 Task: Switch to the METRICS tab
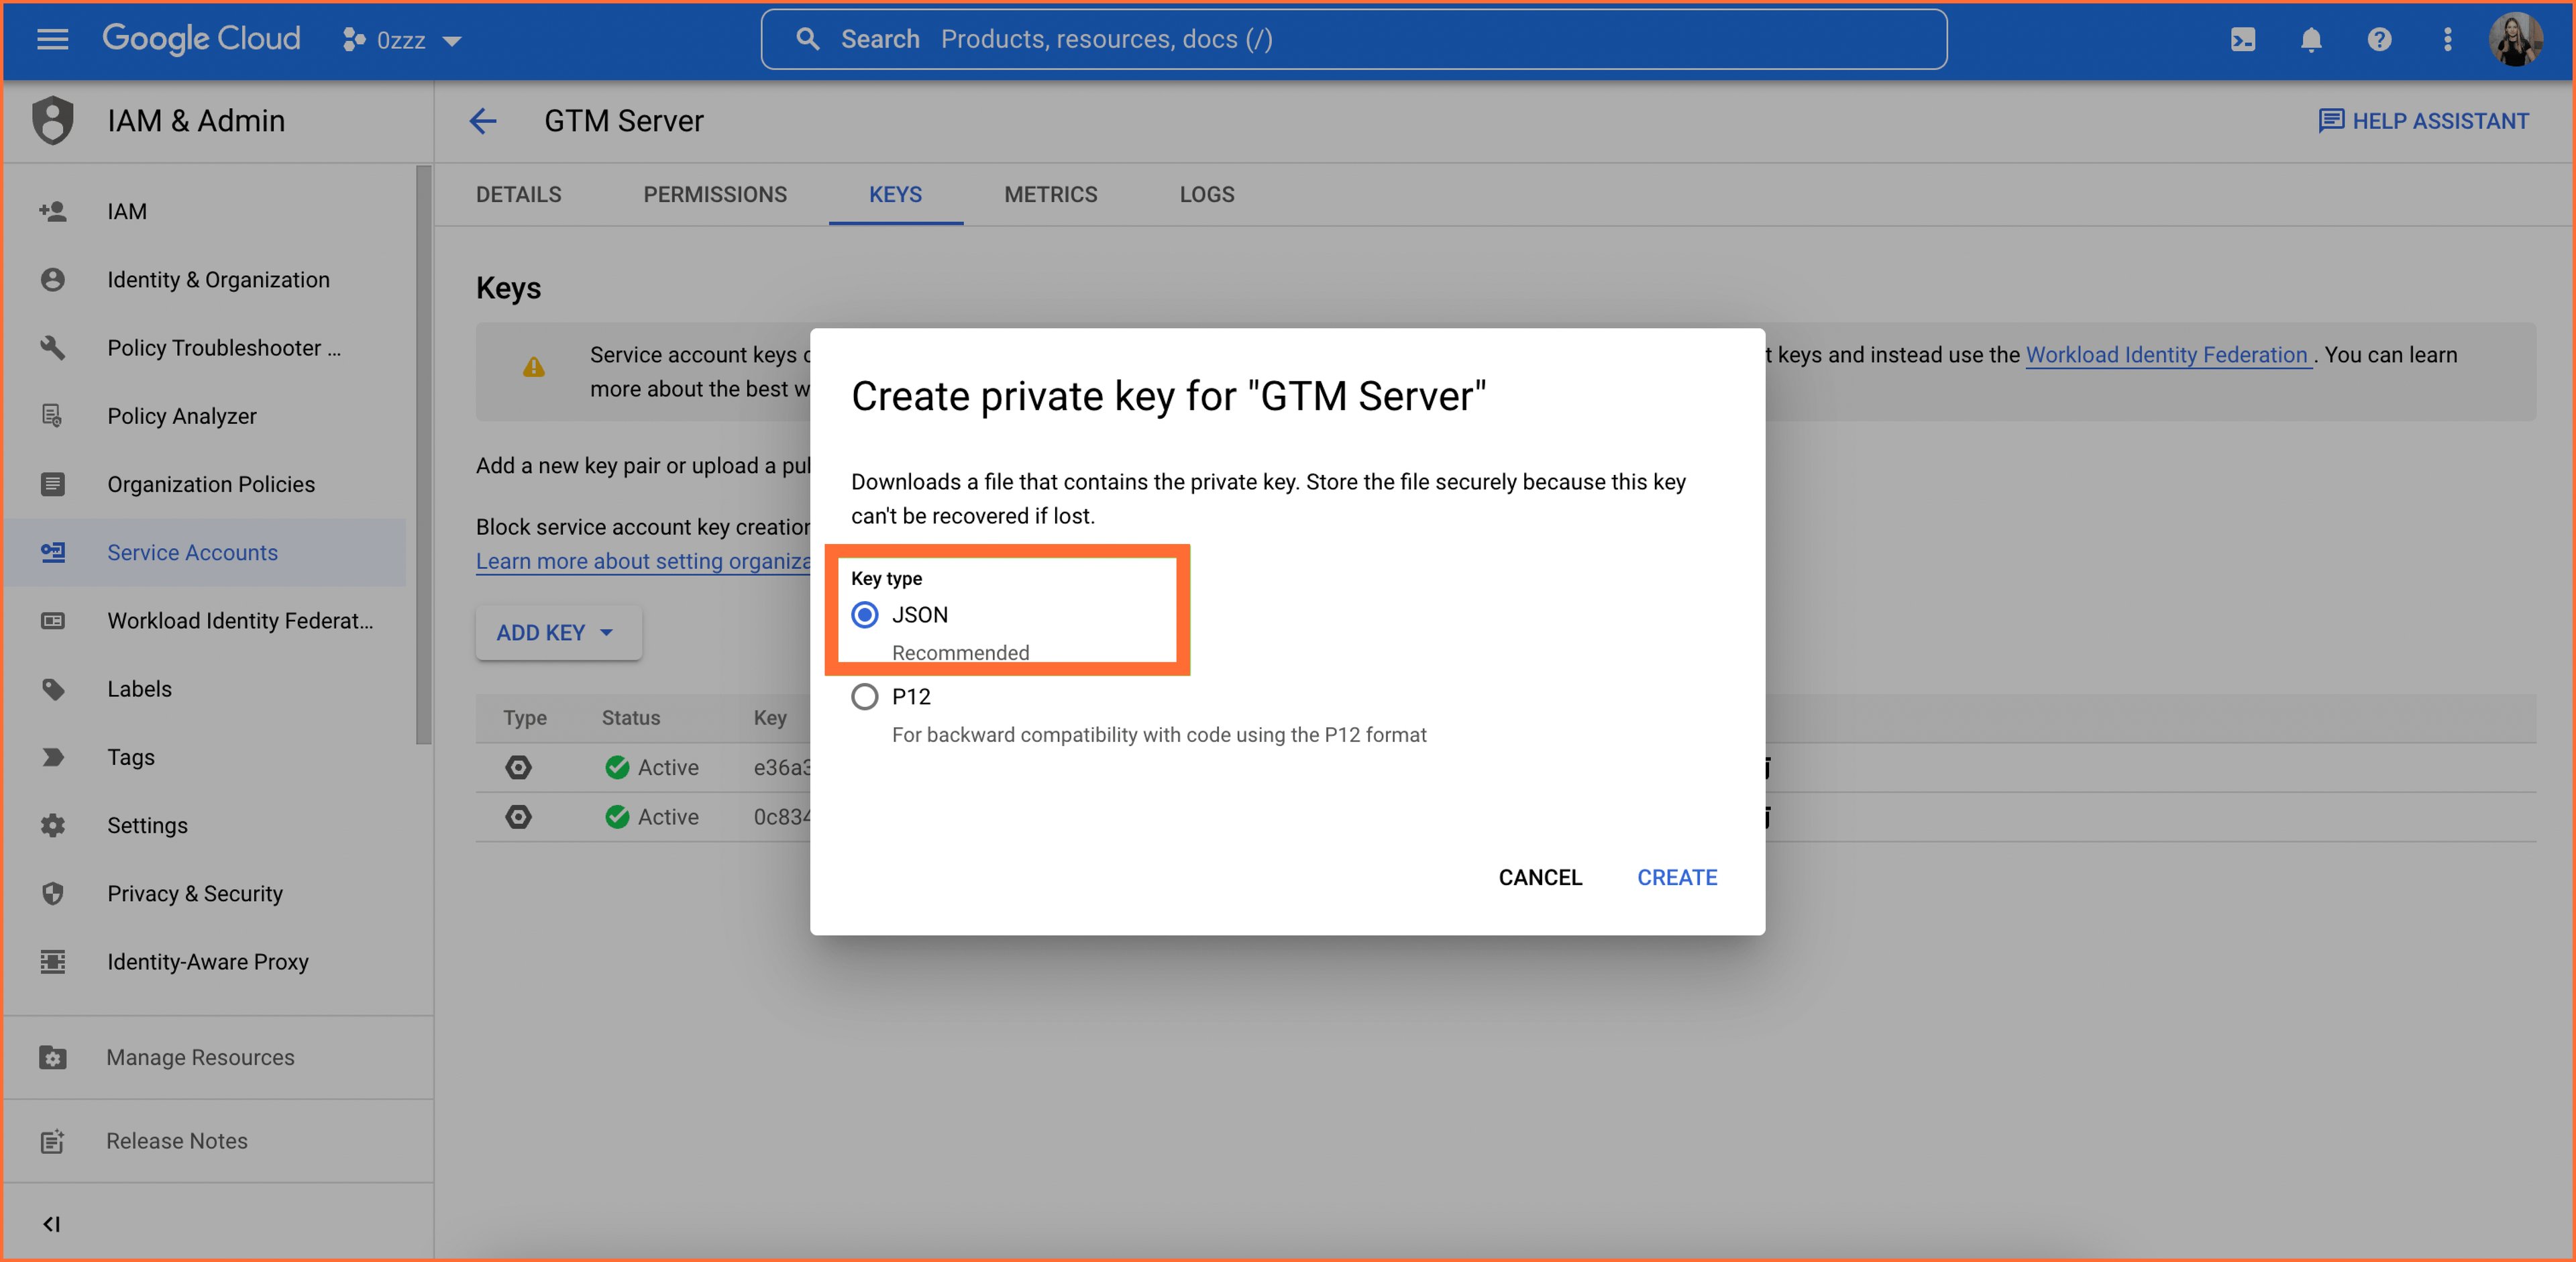tap(1050, 194)
